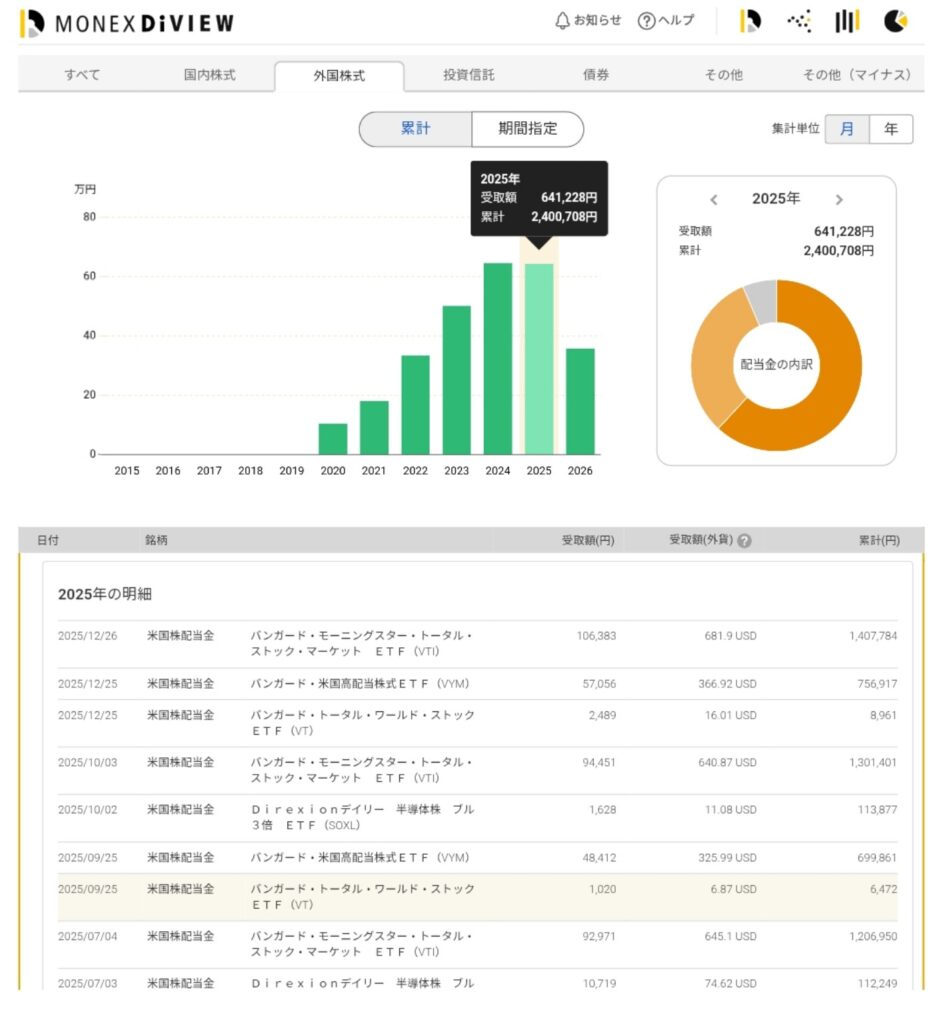Select the 累計 view toggle
The image size is (943, 1024).
415,129
